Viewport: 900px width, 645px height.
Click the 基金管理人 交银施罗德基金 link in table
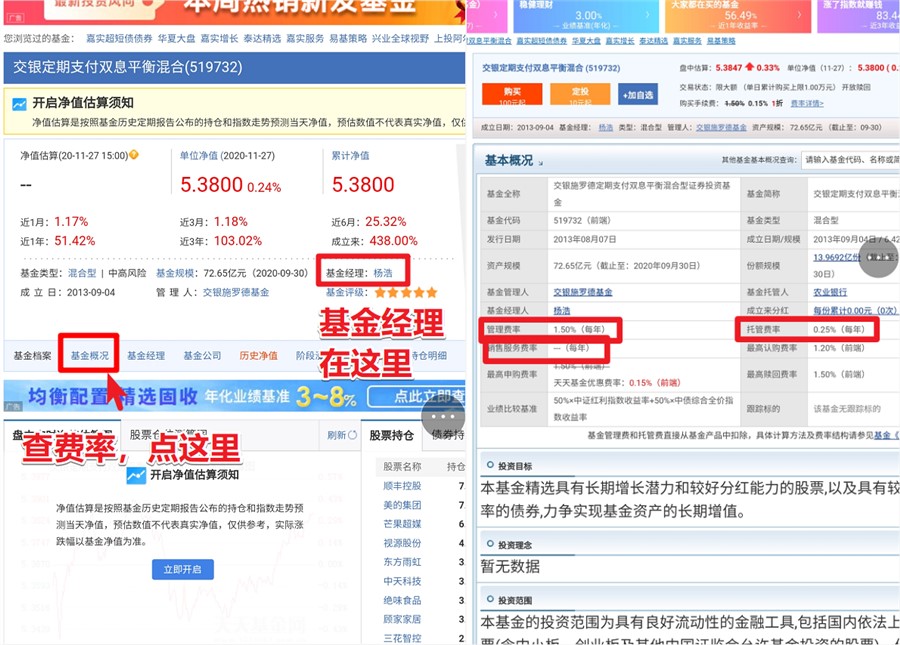point(583,292)
